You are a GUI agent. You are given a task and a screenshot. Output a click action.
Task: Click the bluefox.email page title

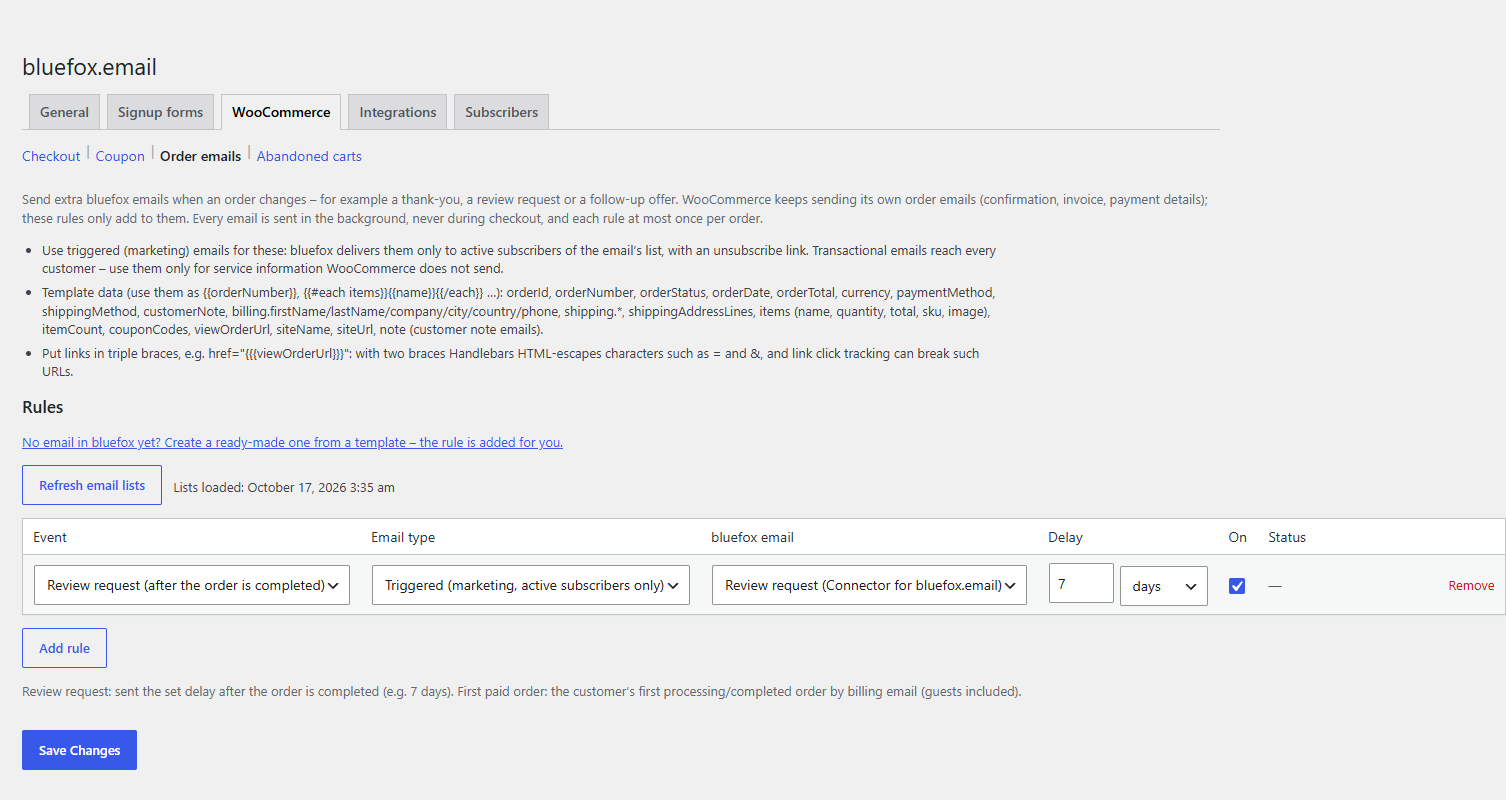point(89,67)
